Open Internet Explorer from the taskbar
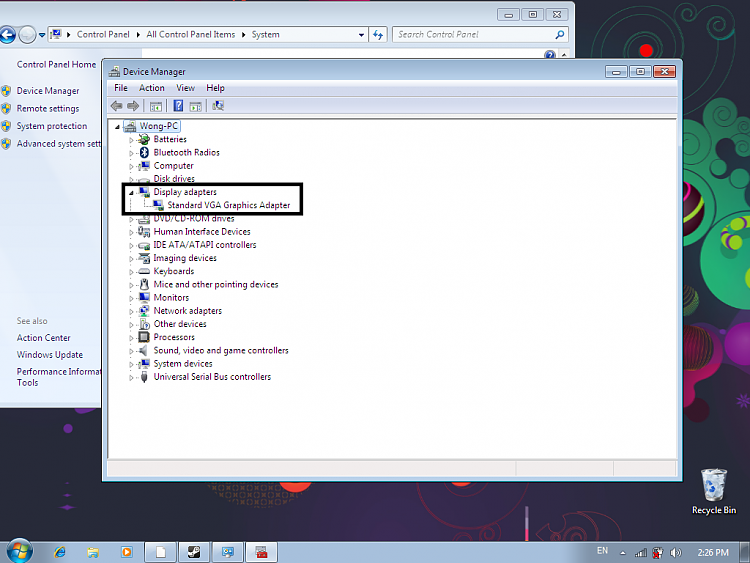750x563 pixels. (60, 552)
